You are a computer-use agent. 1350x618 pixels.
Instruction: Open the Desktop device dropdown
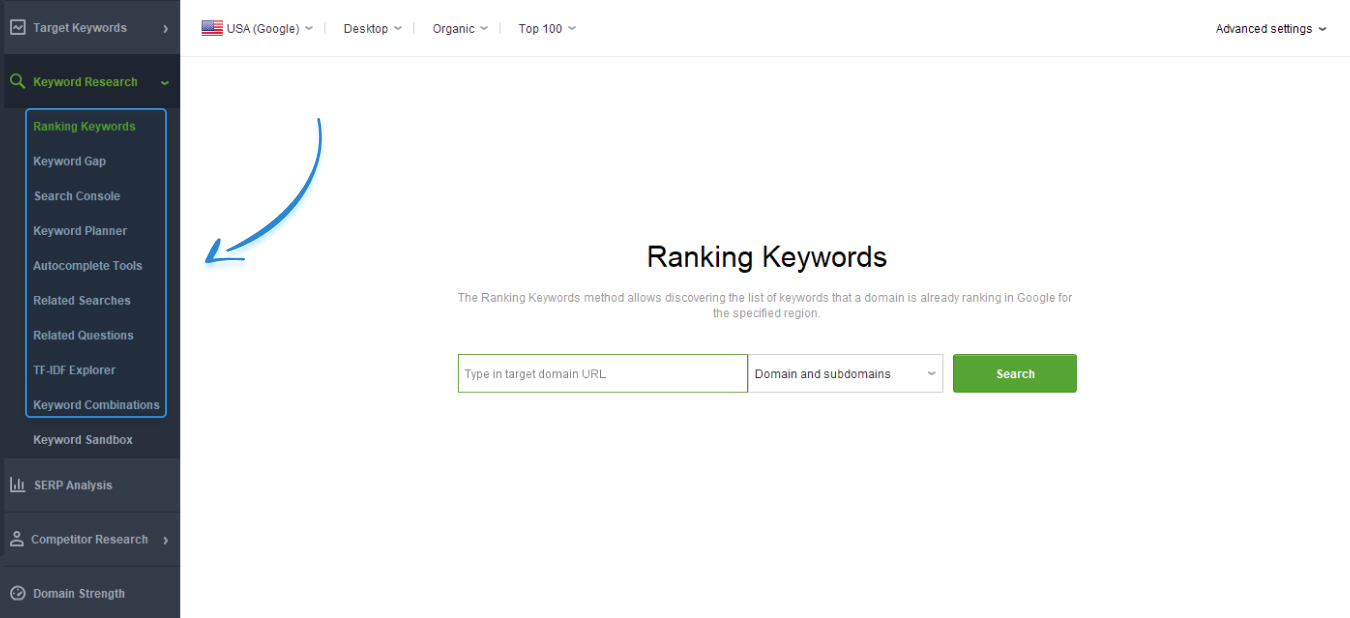372,29
